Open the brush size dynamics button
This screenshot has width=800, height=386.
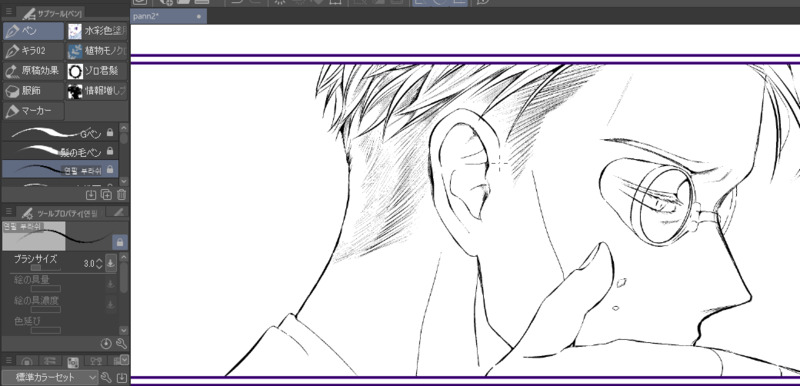(x=111, y=263)
